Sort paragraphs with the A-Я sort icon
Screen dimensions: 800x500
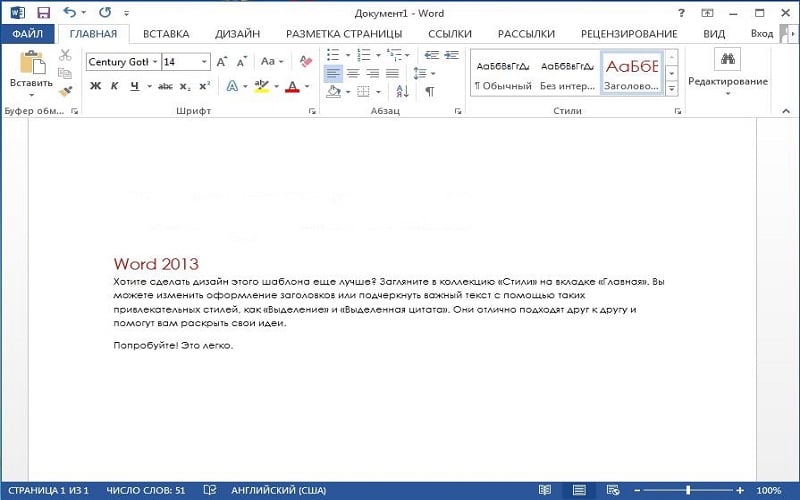(x=402, y=91)
